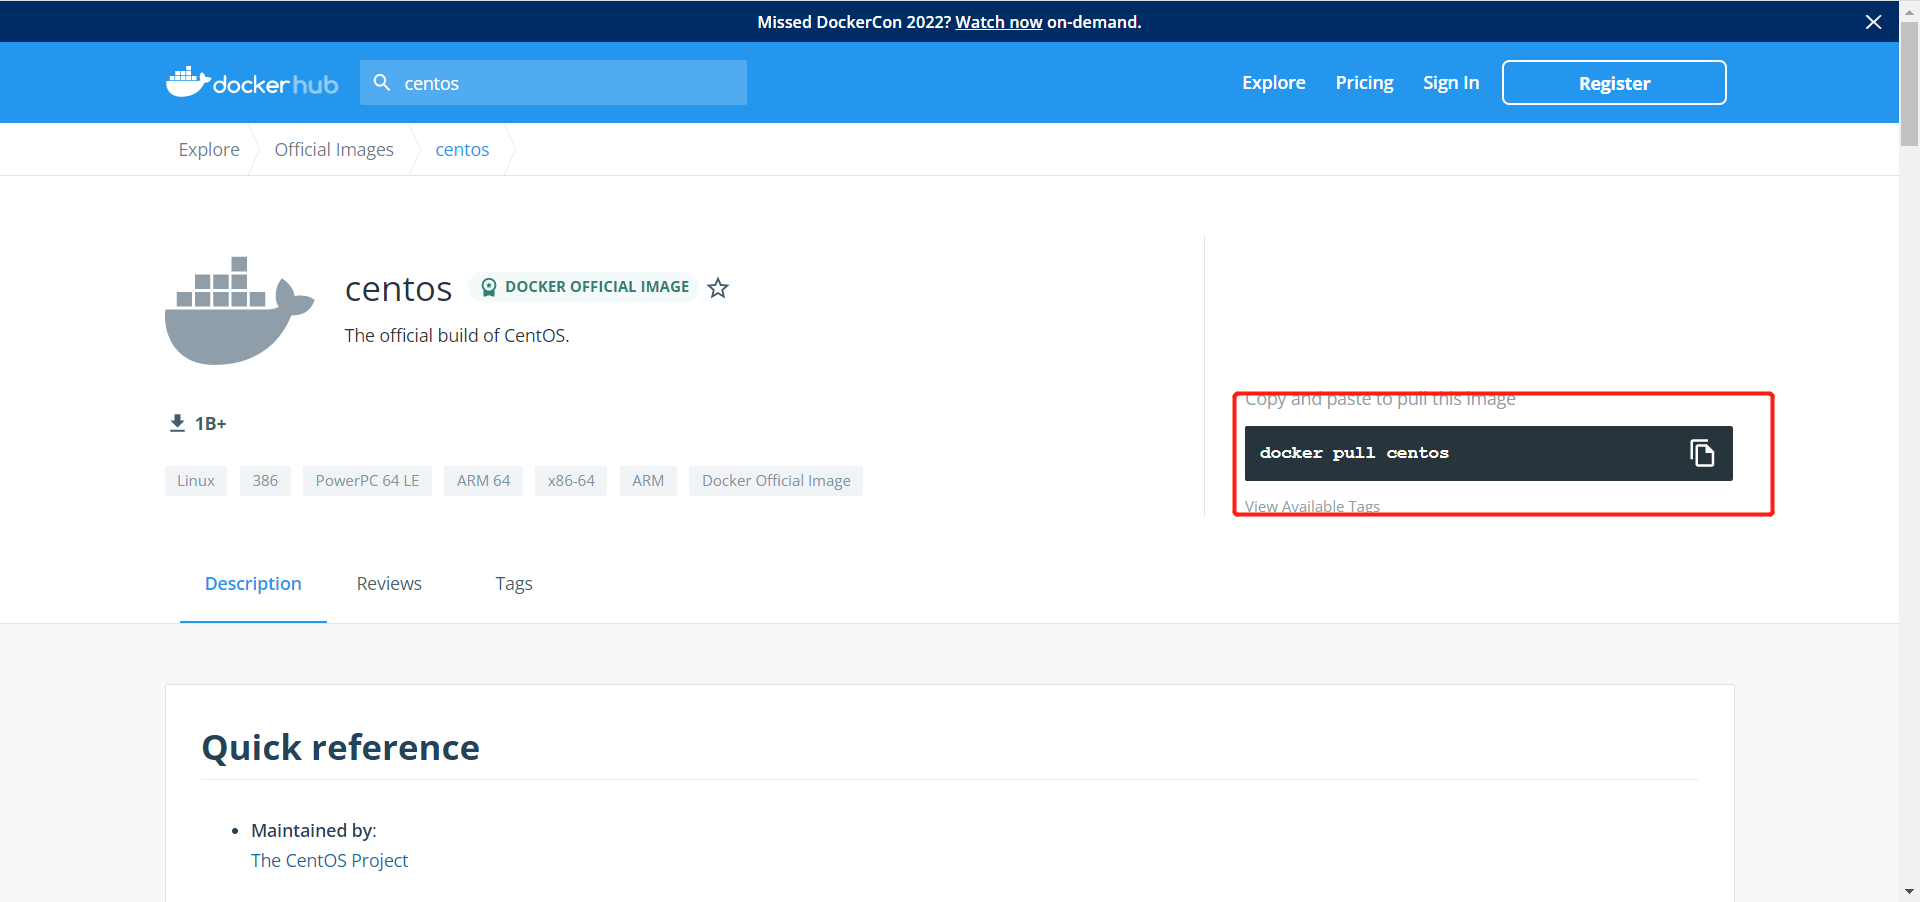Open The CentOS Project link

(x=329, y=861)
